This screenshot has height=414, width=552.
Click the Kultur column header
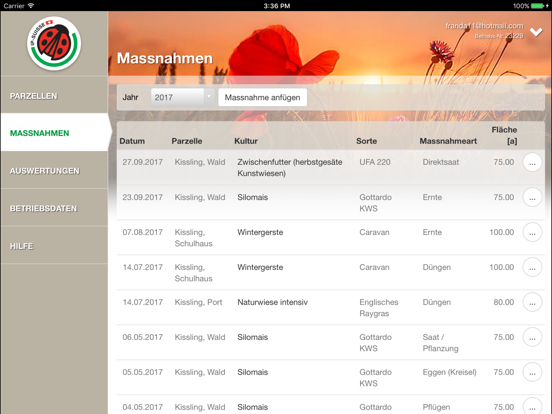point(246,141)
